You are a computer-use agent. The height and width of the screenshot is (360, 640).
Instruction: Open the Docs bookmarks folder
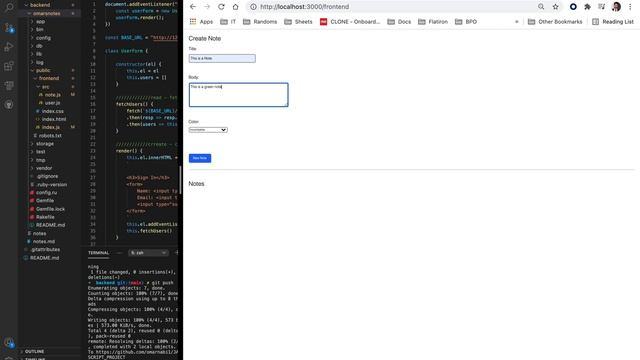399,22
